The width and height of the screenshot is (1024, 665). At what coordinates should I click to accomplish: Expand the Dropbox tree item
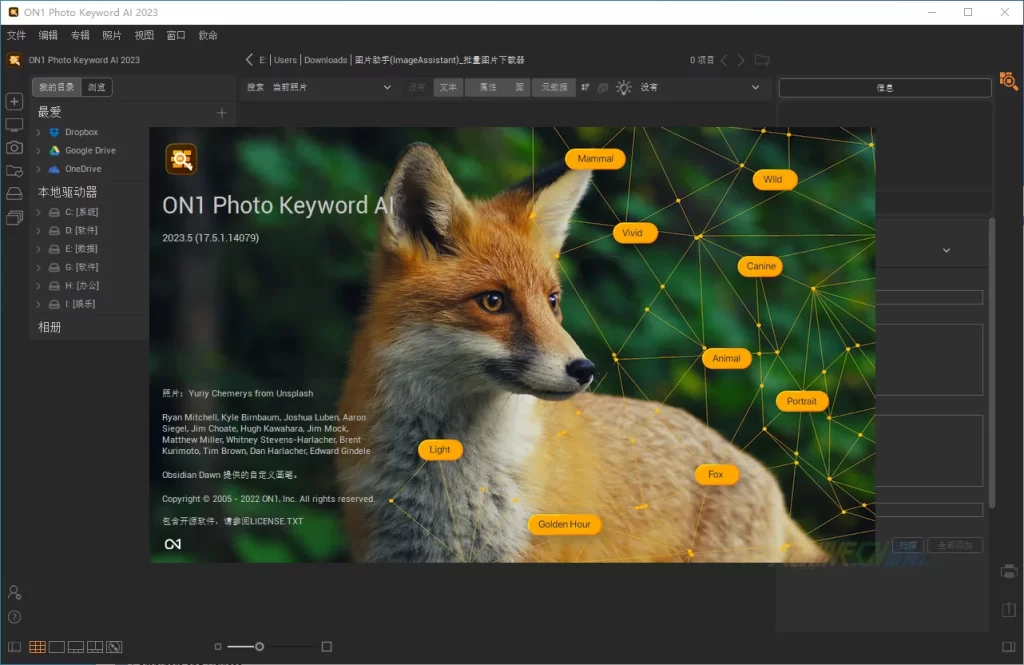pyautogui.click(x=38, y=132)
